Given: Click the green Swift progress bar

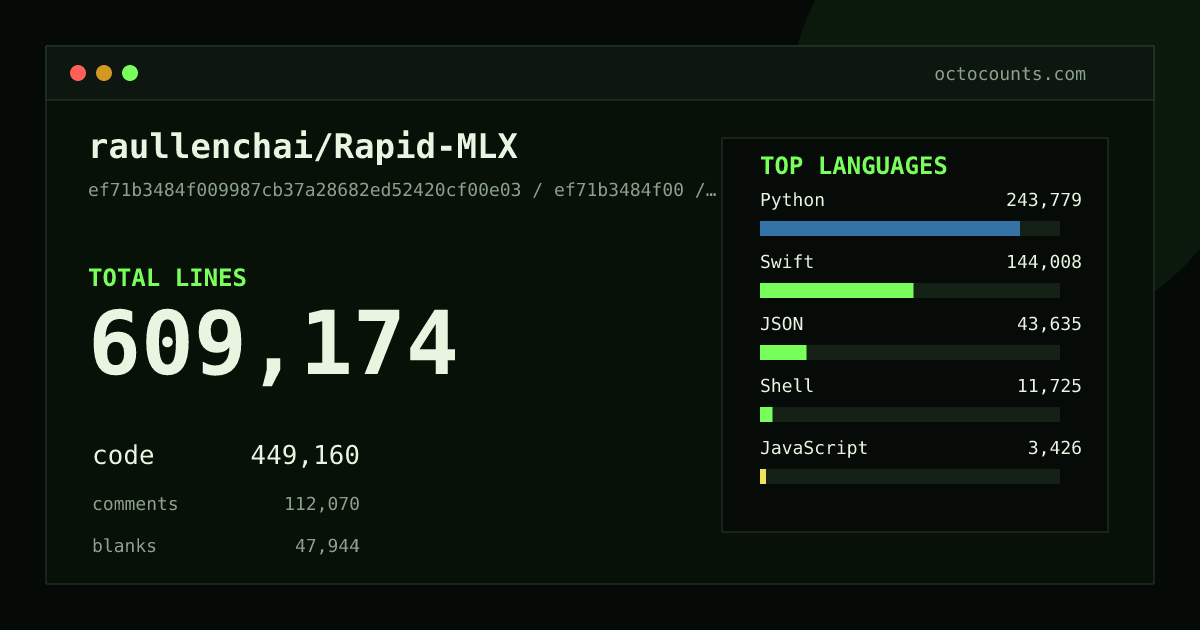Looking at the screenshot, I should click(x=837, y=290).
